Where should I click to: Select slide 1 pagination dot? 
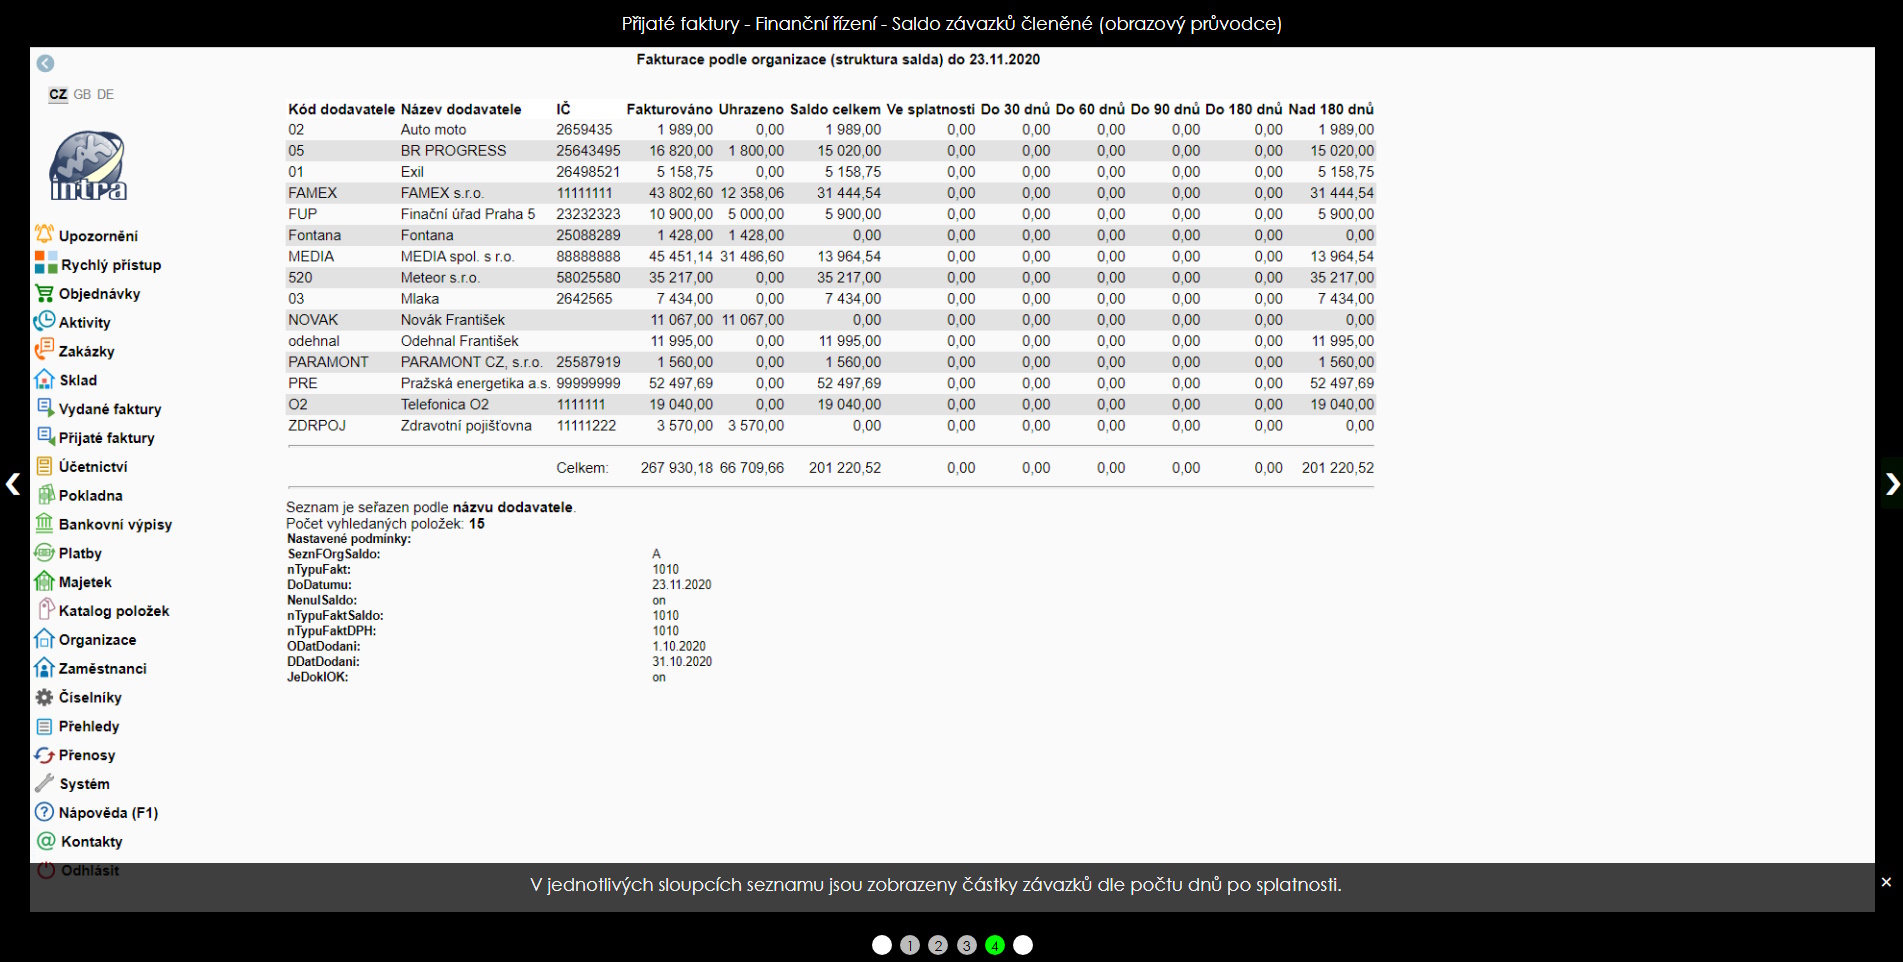coord(910,945)
